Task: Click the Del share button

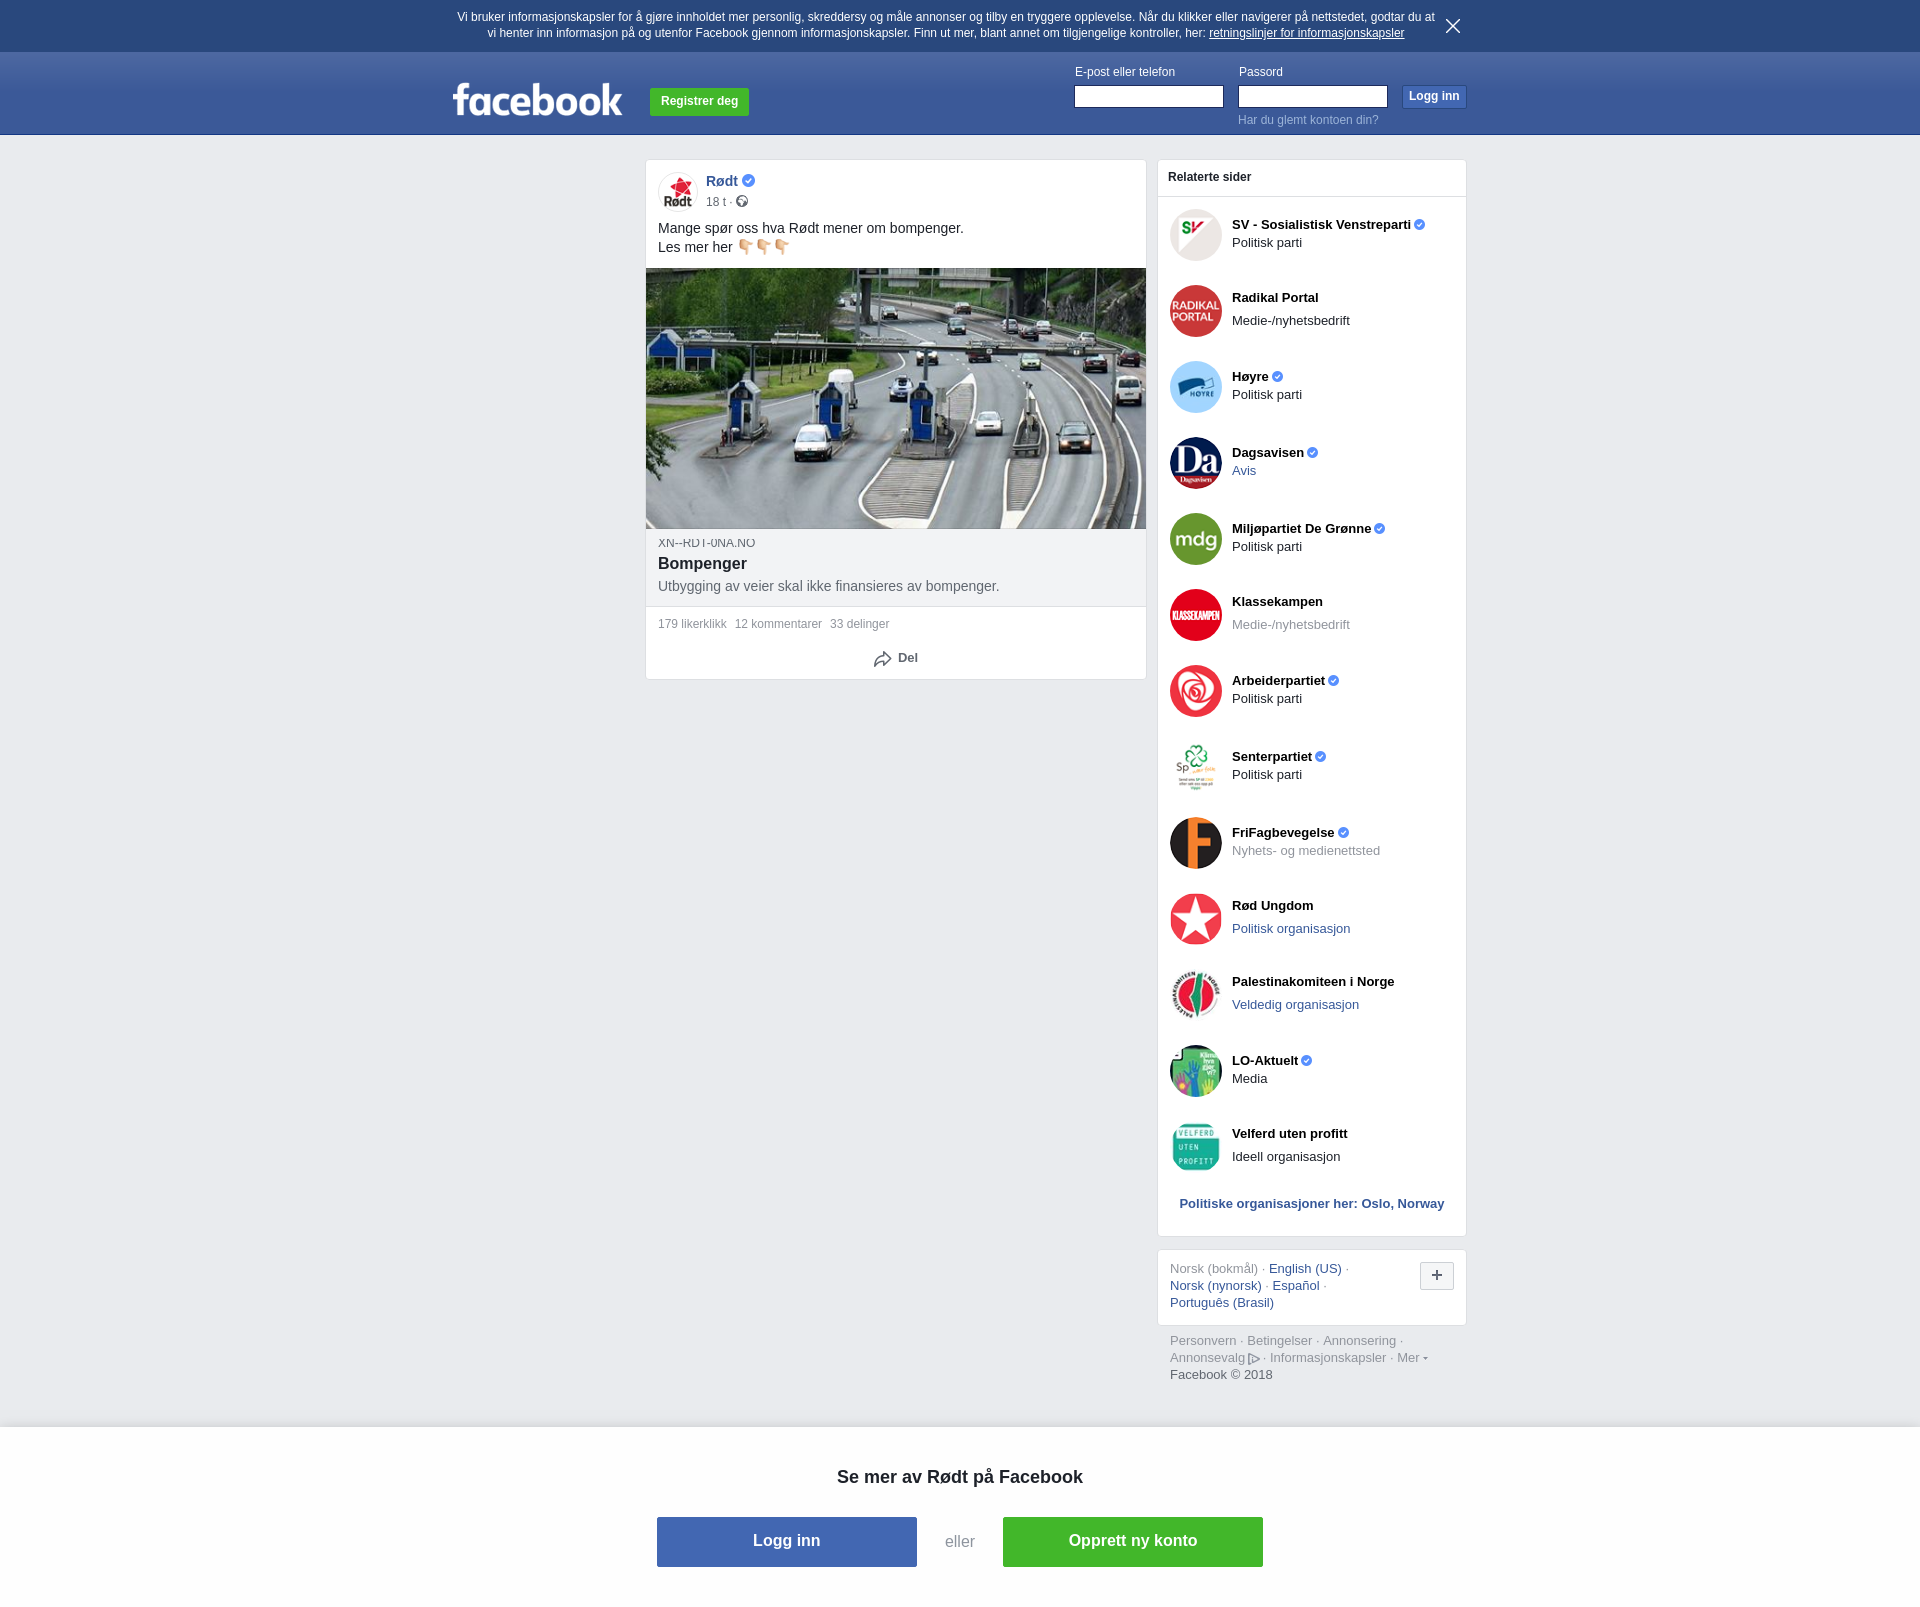Action: (x=896, y=658)
